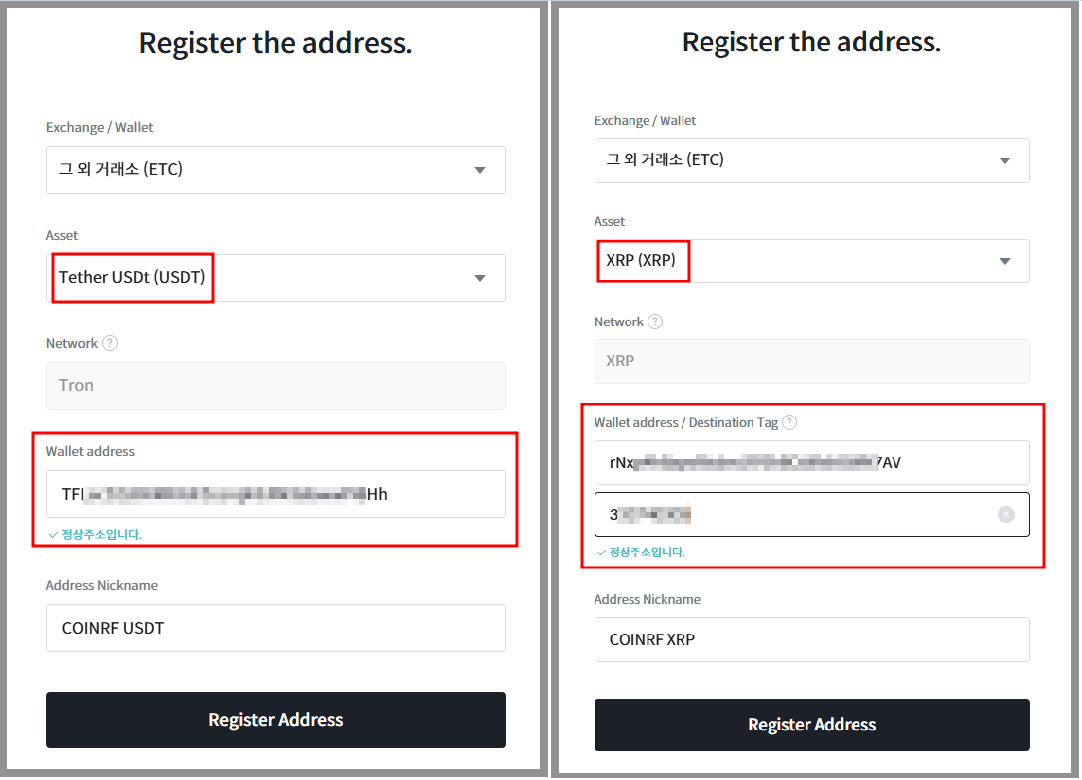The width and height of the screenshot is (1082, 780).
Task: Click the Destination Tag input starting with 3
Action: (x=800, y=514)
